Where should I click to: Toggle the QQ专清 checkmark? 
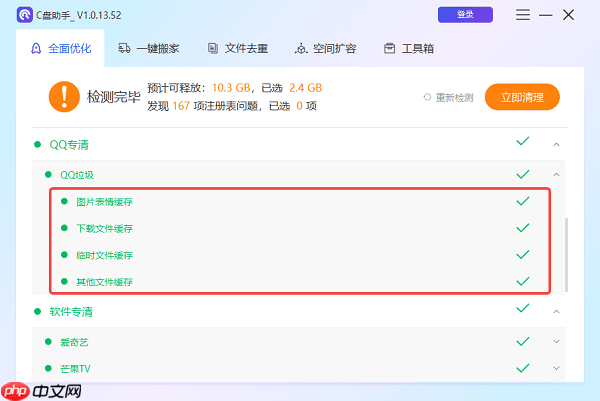[523, 141]
